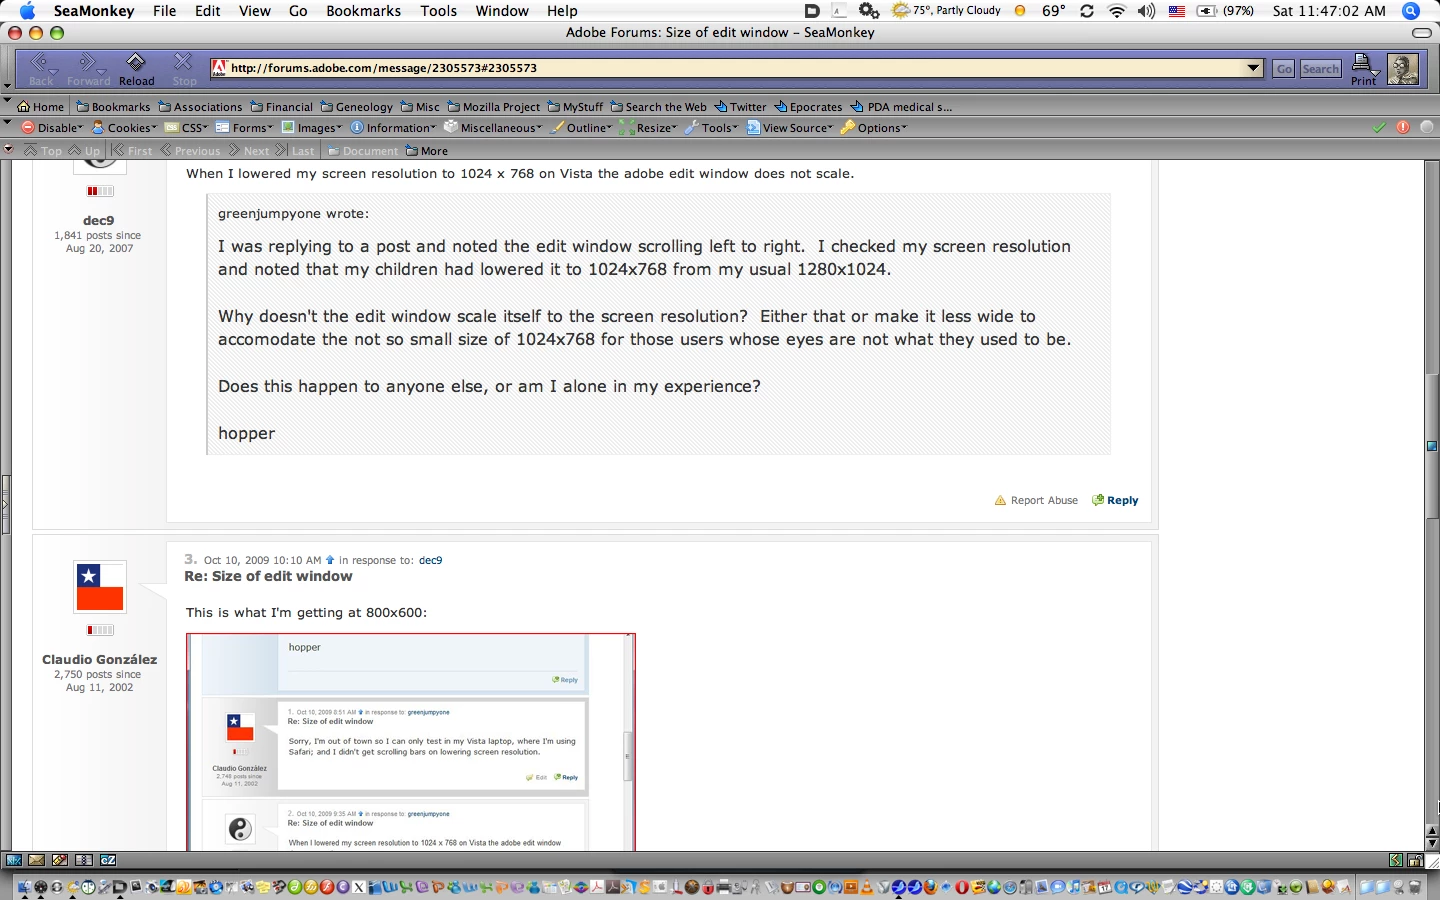Open the Navigator component icon in status bar
Viewport: 1440px width, 900px height.
click(14, 860)
